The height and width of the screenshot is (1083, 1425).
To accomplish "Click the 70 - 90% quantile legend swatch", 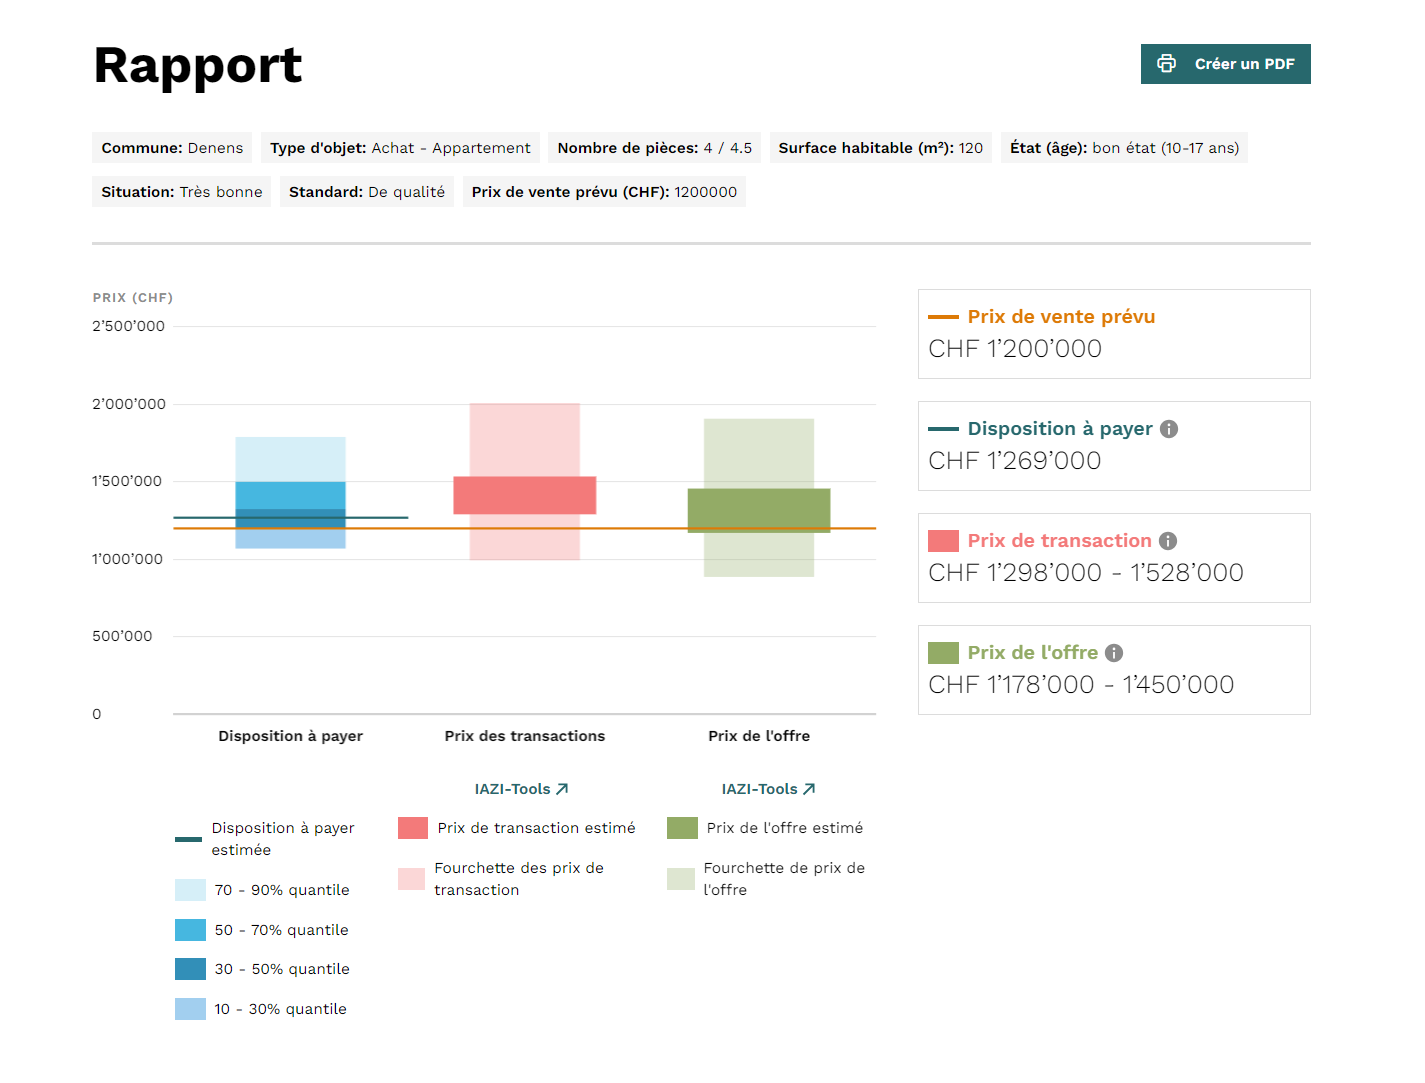I will (x=190, y=890).
